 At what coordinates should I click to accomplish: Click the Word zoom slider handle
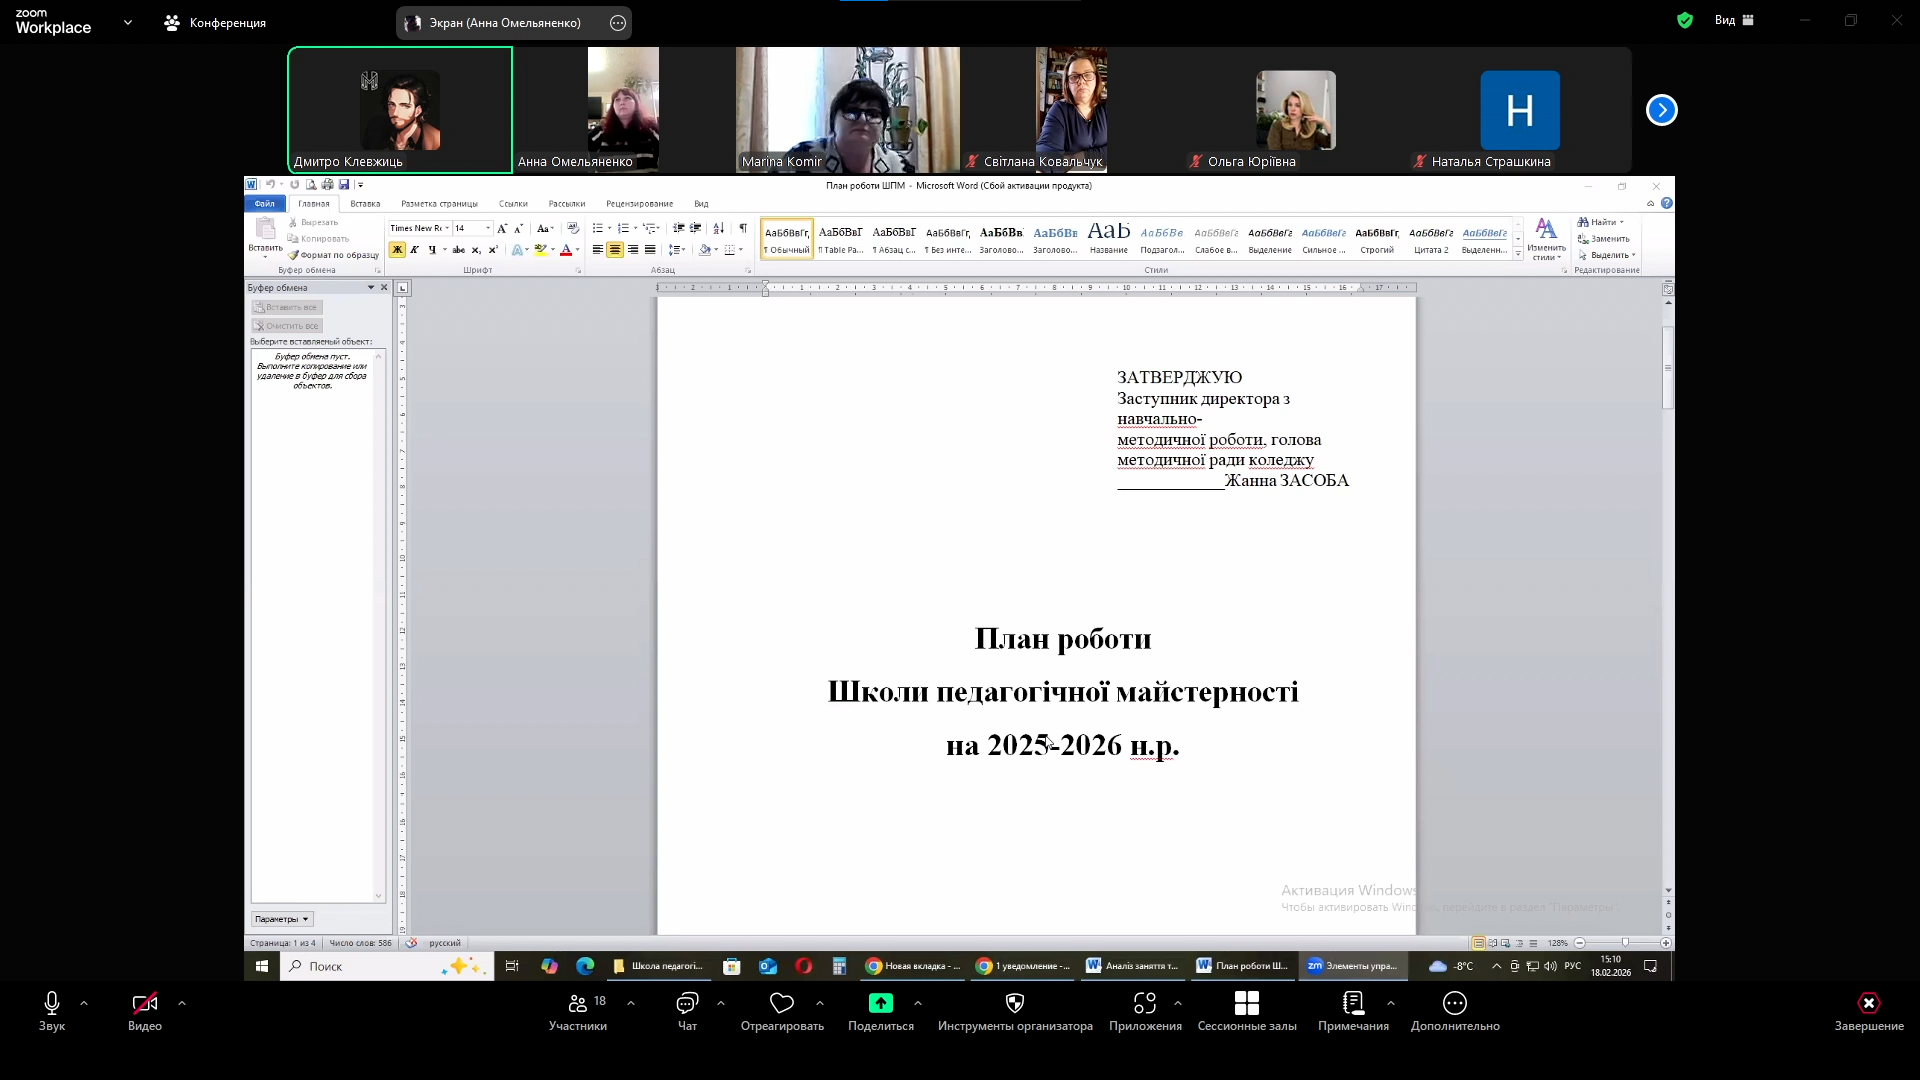(1625, 943)
